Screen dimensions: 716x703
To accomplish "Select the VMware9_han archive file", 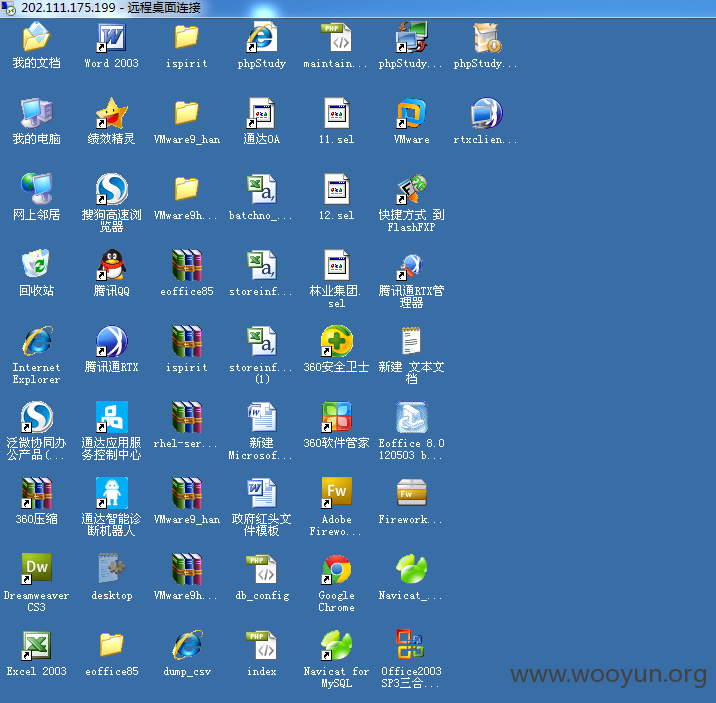I will click(x=186, y=492).
